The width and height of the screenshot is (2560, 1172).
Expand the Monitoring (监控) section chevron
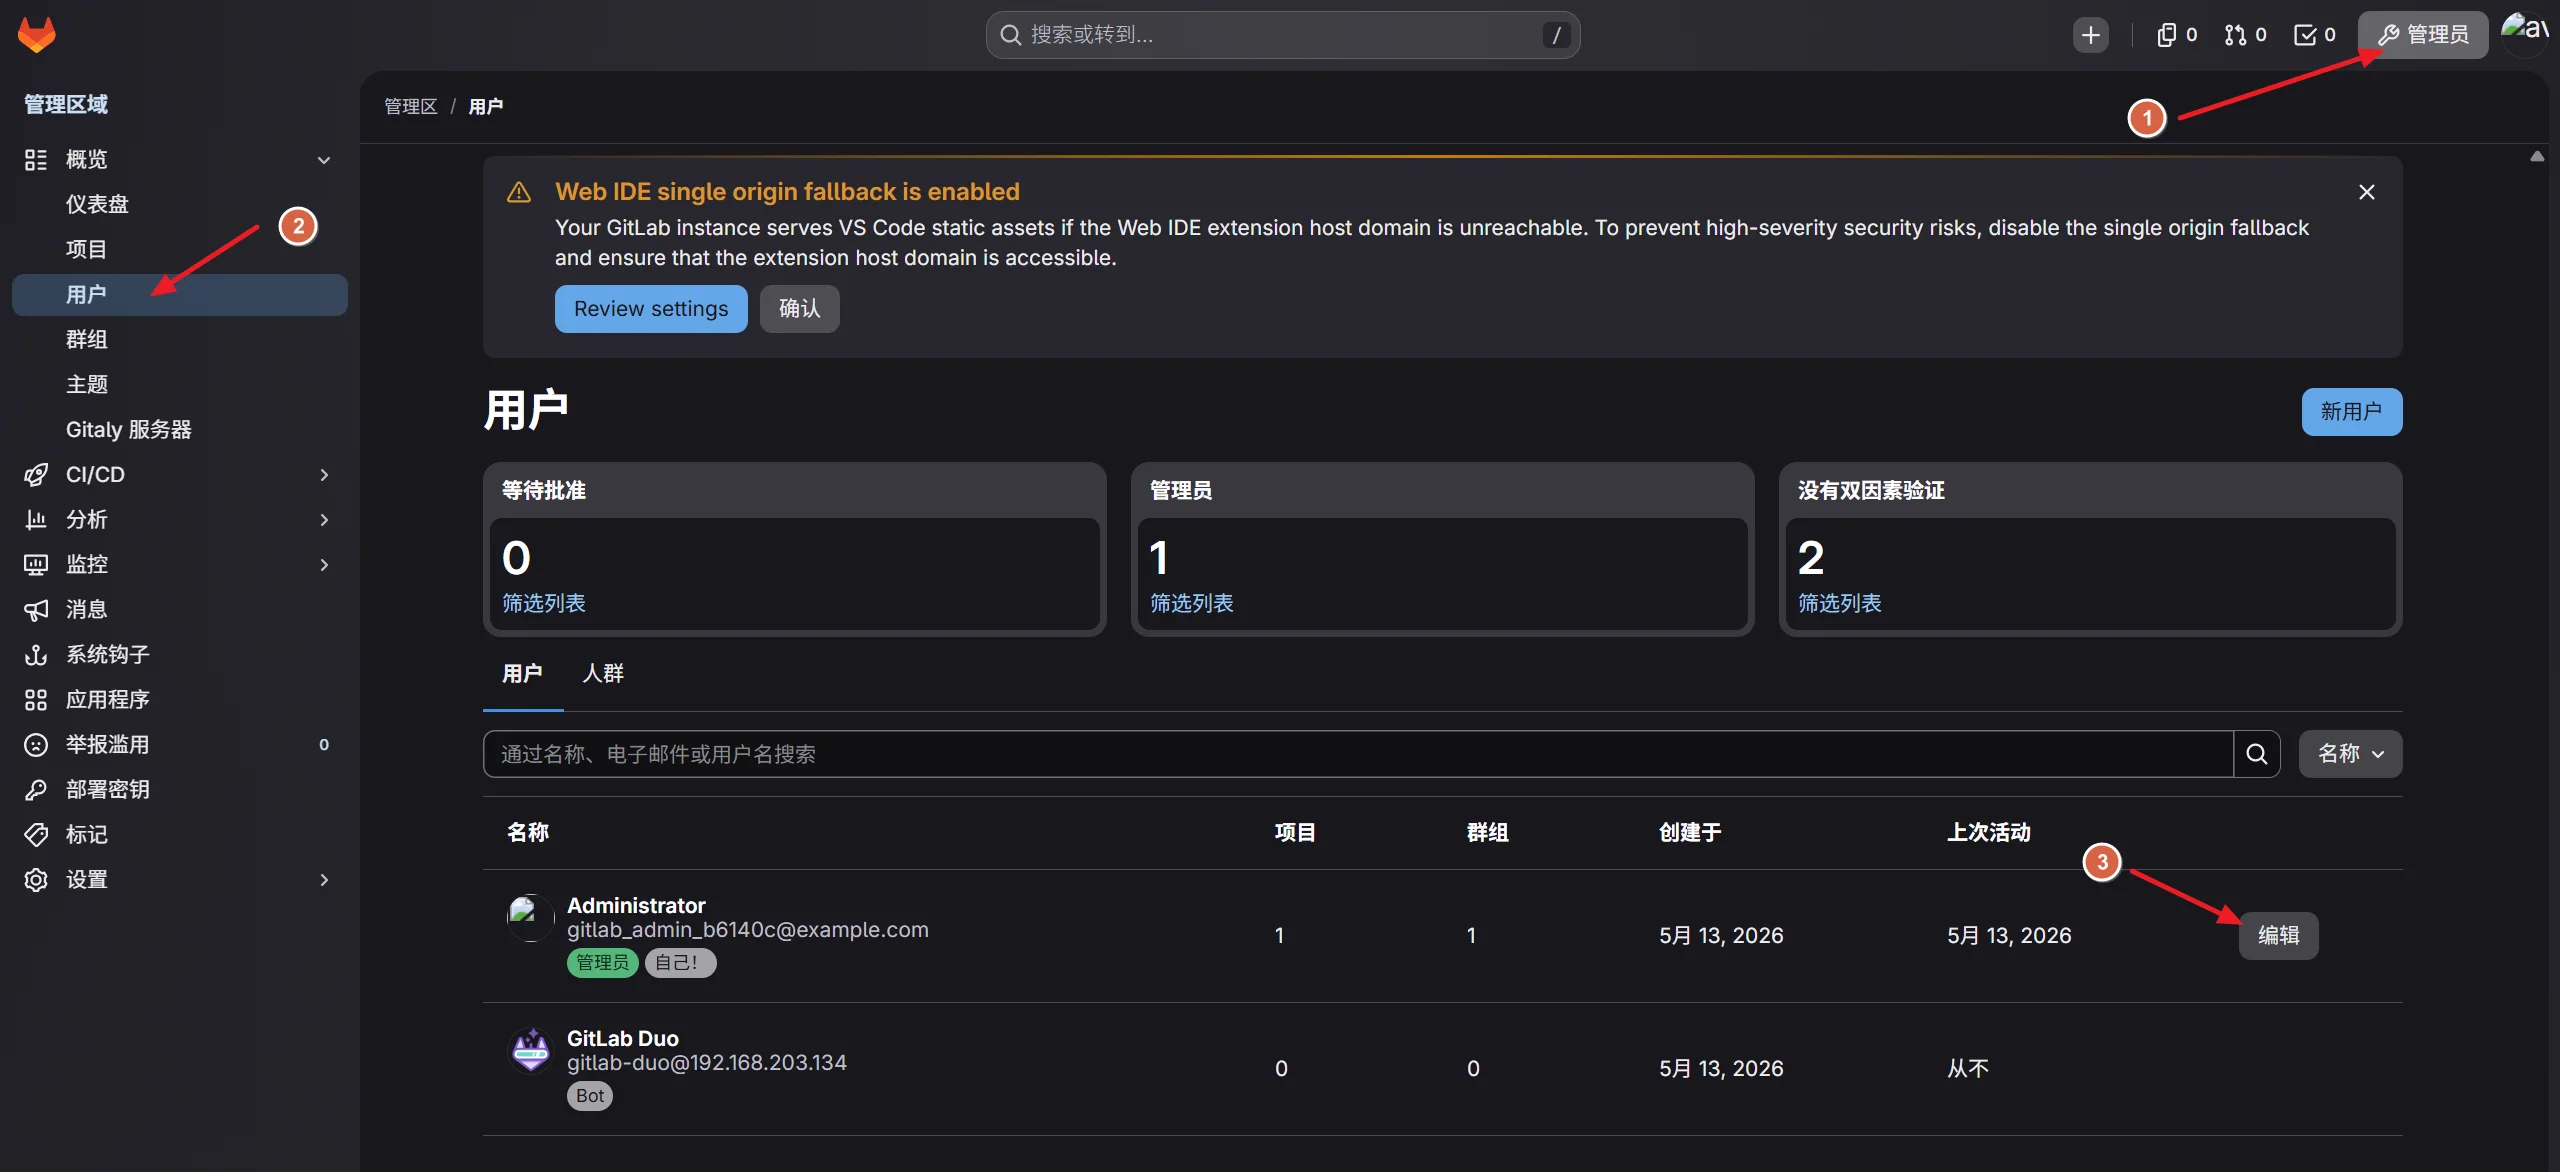[324, 565]
